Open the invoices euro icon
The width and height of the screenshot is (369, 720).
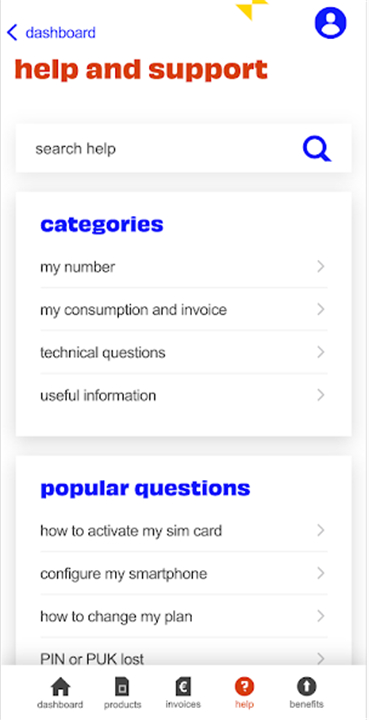pos(183,687)
